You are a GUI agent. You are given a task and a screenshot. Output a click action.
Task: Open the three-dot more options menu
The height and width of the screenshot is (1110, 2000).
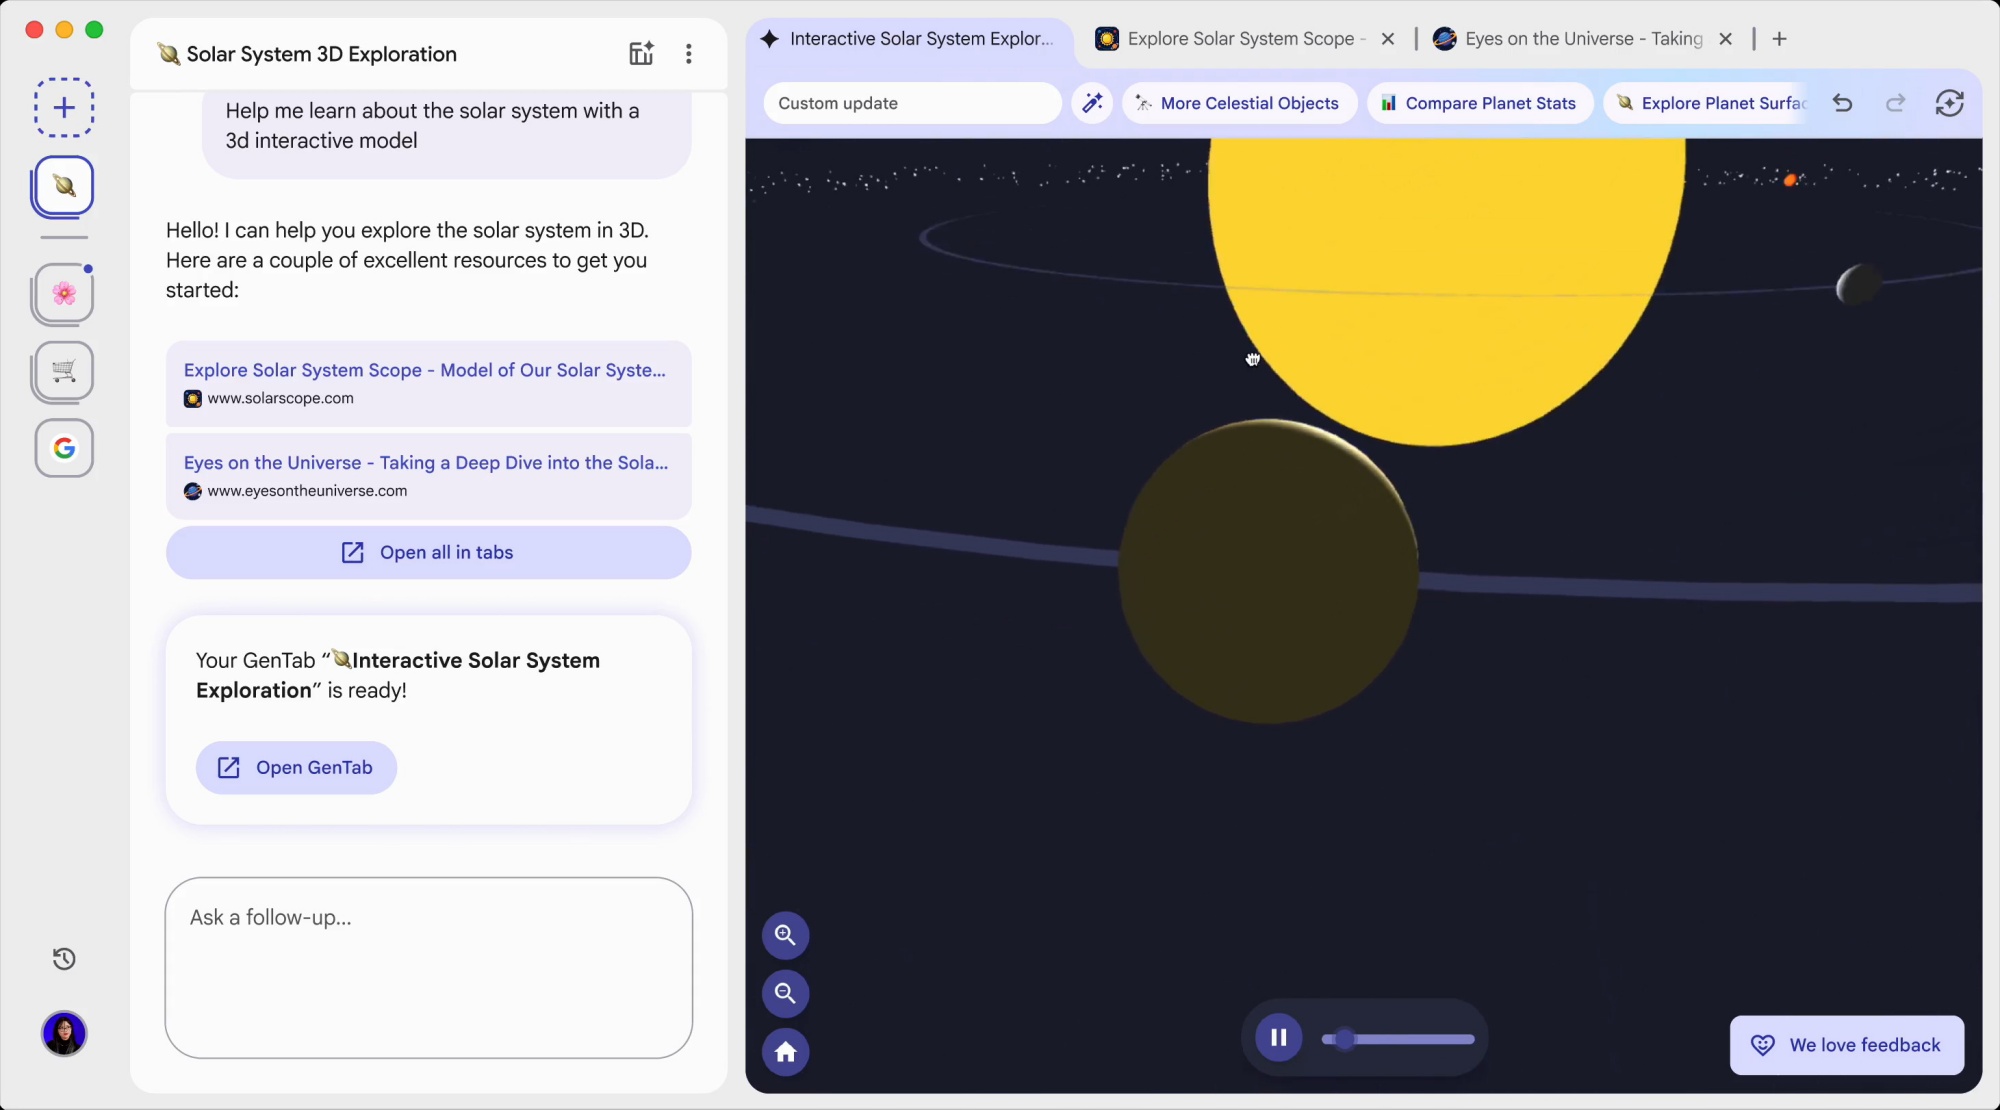click(688, 54)
